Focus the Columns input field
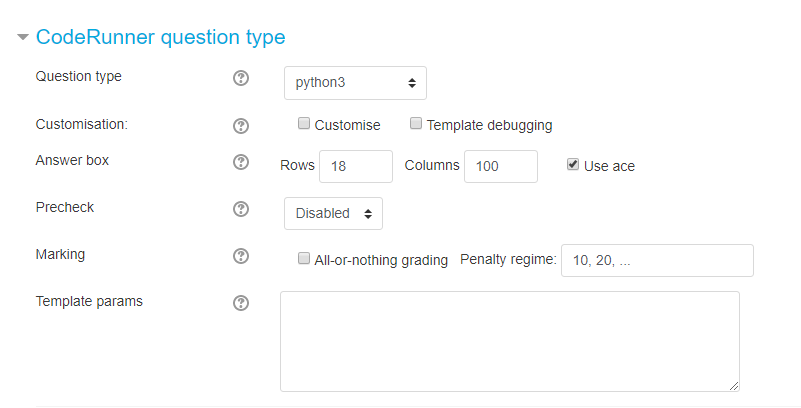The width and height of the screenshot is (801, 408). tap(501, 166)
